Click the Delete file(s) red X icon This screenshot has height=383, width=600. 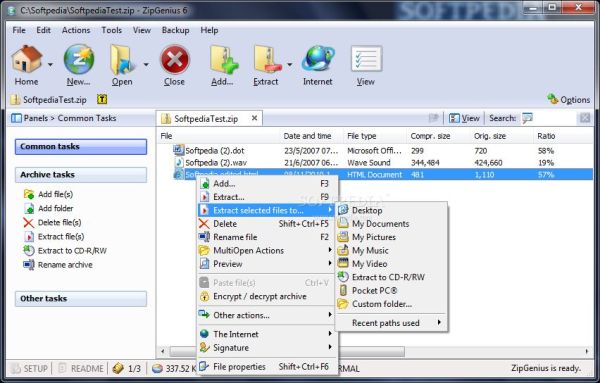(x=29, y=223)
